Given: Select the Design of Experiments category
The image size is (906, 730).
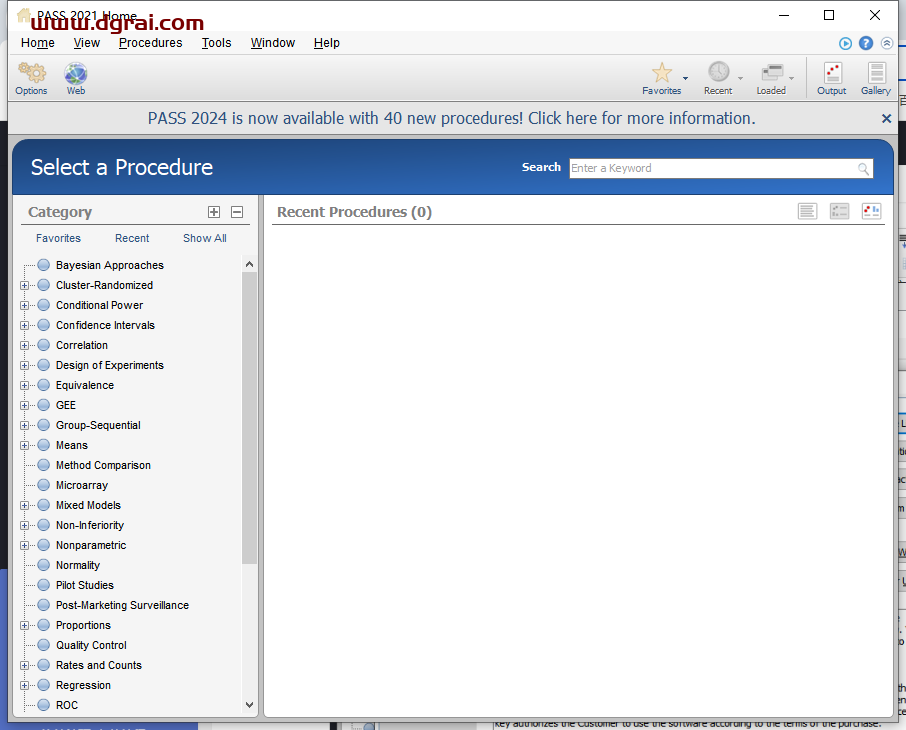Looking at the screenshot, I should (x=109, y=365).
